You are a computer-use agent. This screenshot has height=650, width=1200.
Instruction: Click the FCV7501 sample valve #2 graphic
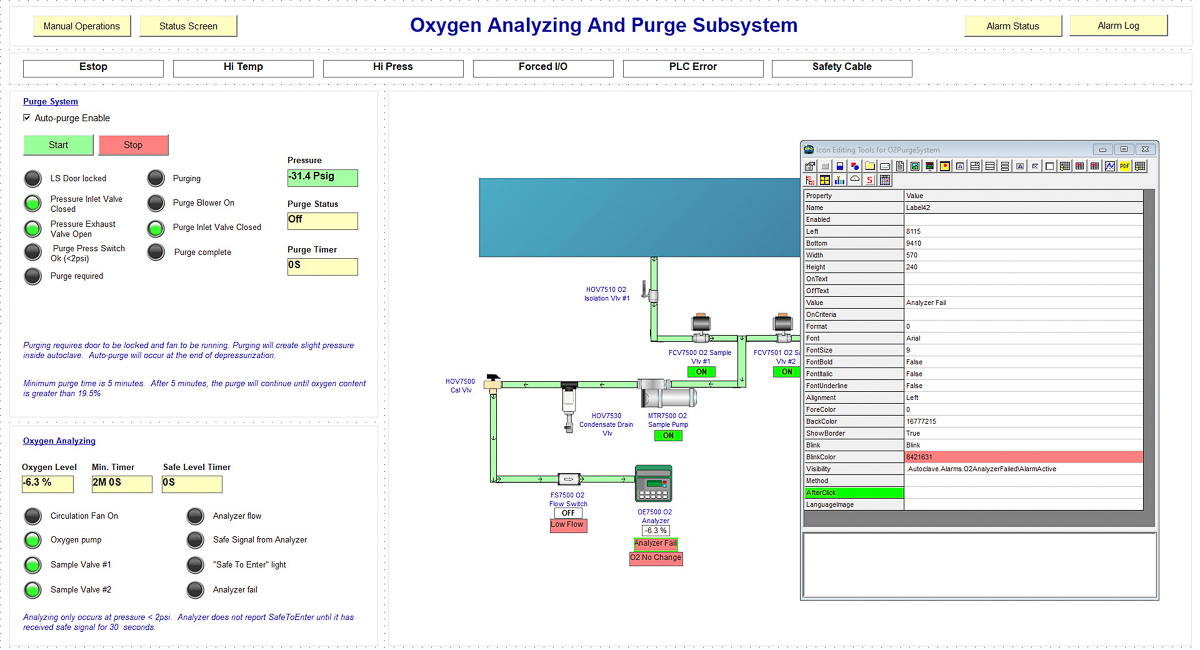[x=781, y=327]
